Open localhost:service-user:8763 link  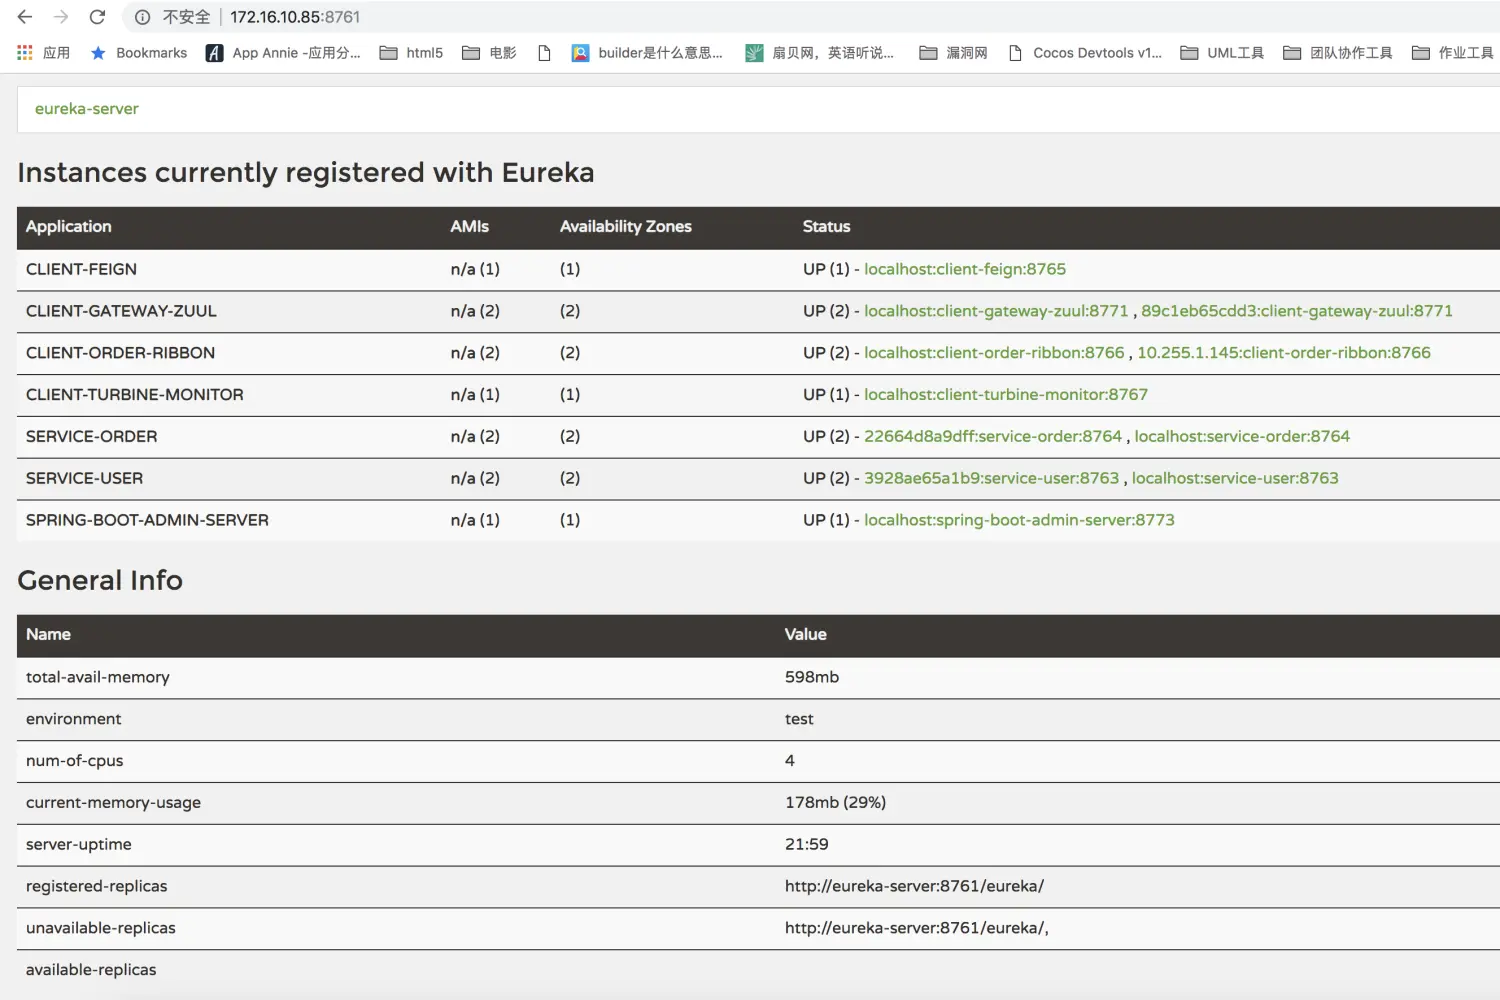coord(1235,479)
